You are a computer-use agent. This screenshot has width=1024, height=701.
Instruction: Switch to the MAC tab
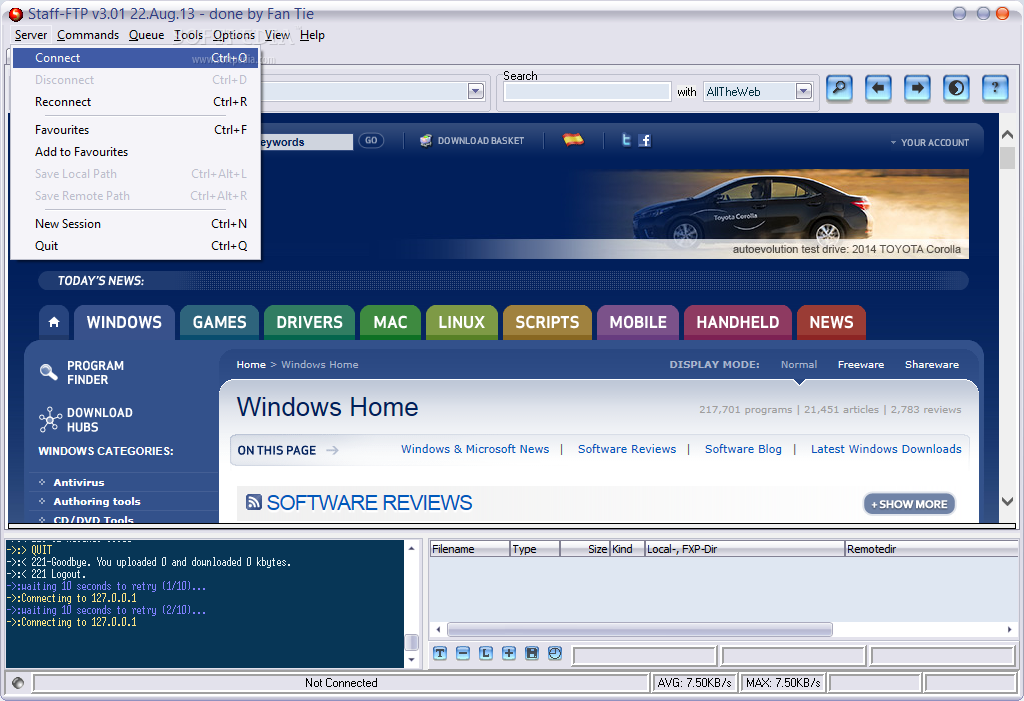click(x=391, y=322)
